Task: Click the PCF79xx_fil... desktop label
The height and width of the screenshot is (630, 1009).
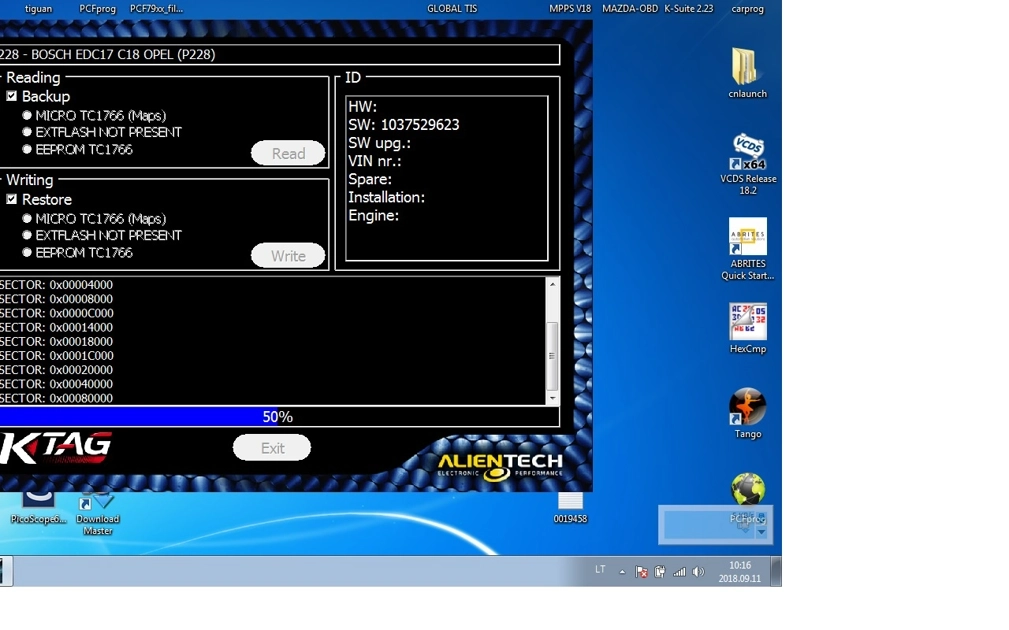Action: point(156,9)
